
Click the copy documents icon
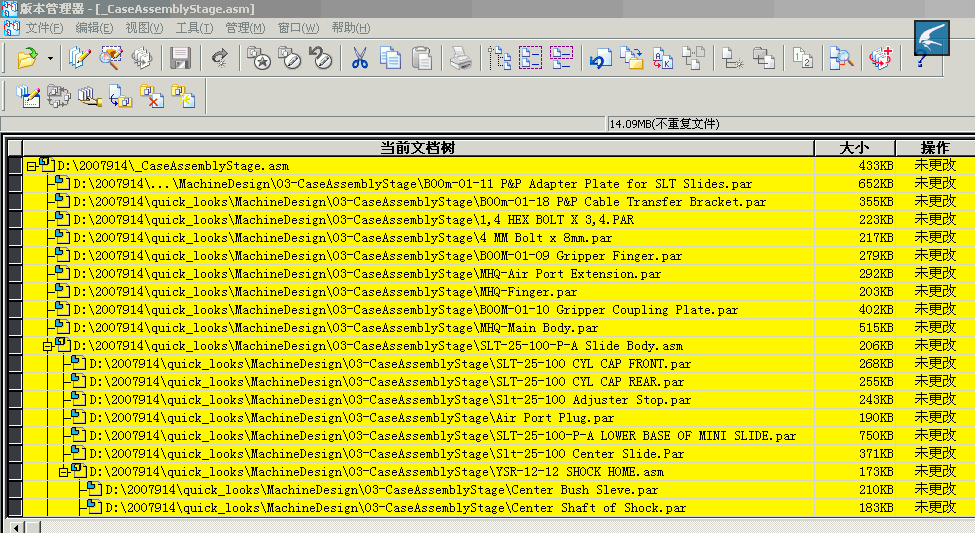tap(390, 58)
